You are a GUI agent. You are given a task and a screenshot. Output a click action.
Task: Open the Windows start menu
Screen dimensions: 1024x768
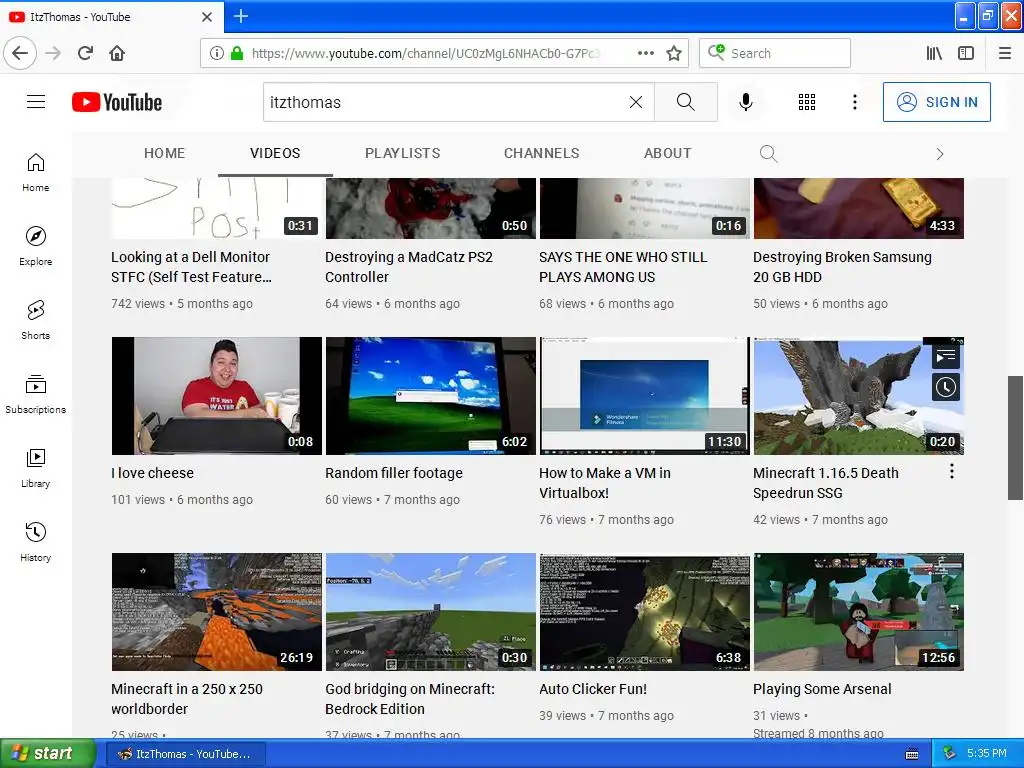[x=47, y=754]
